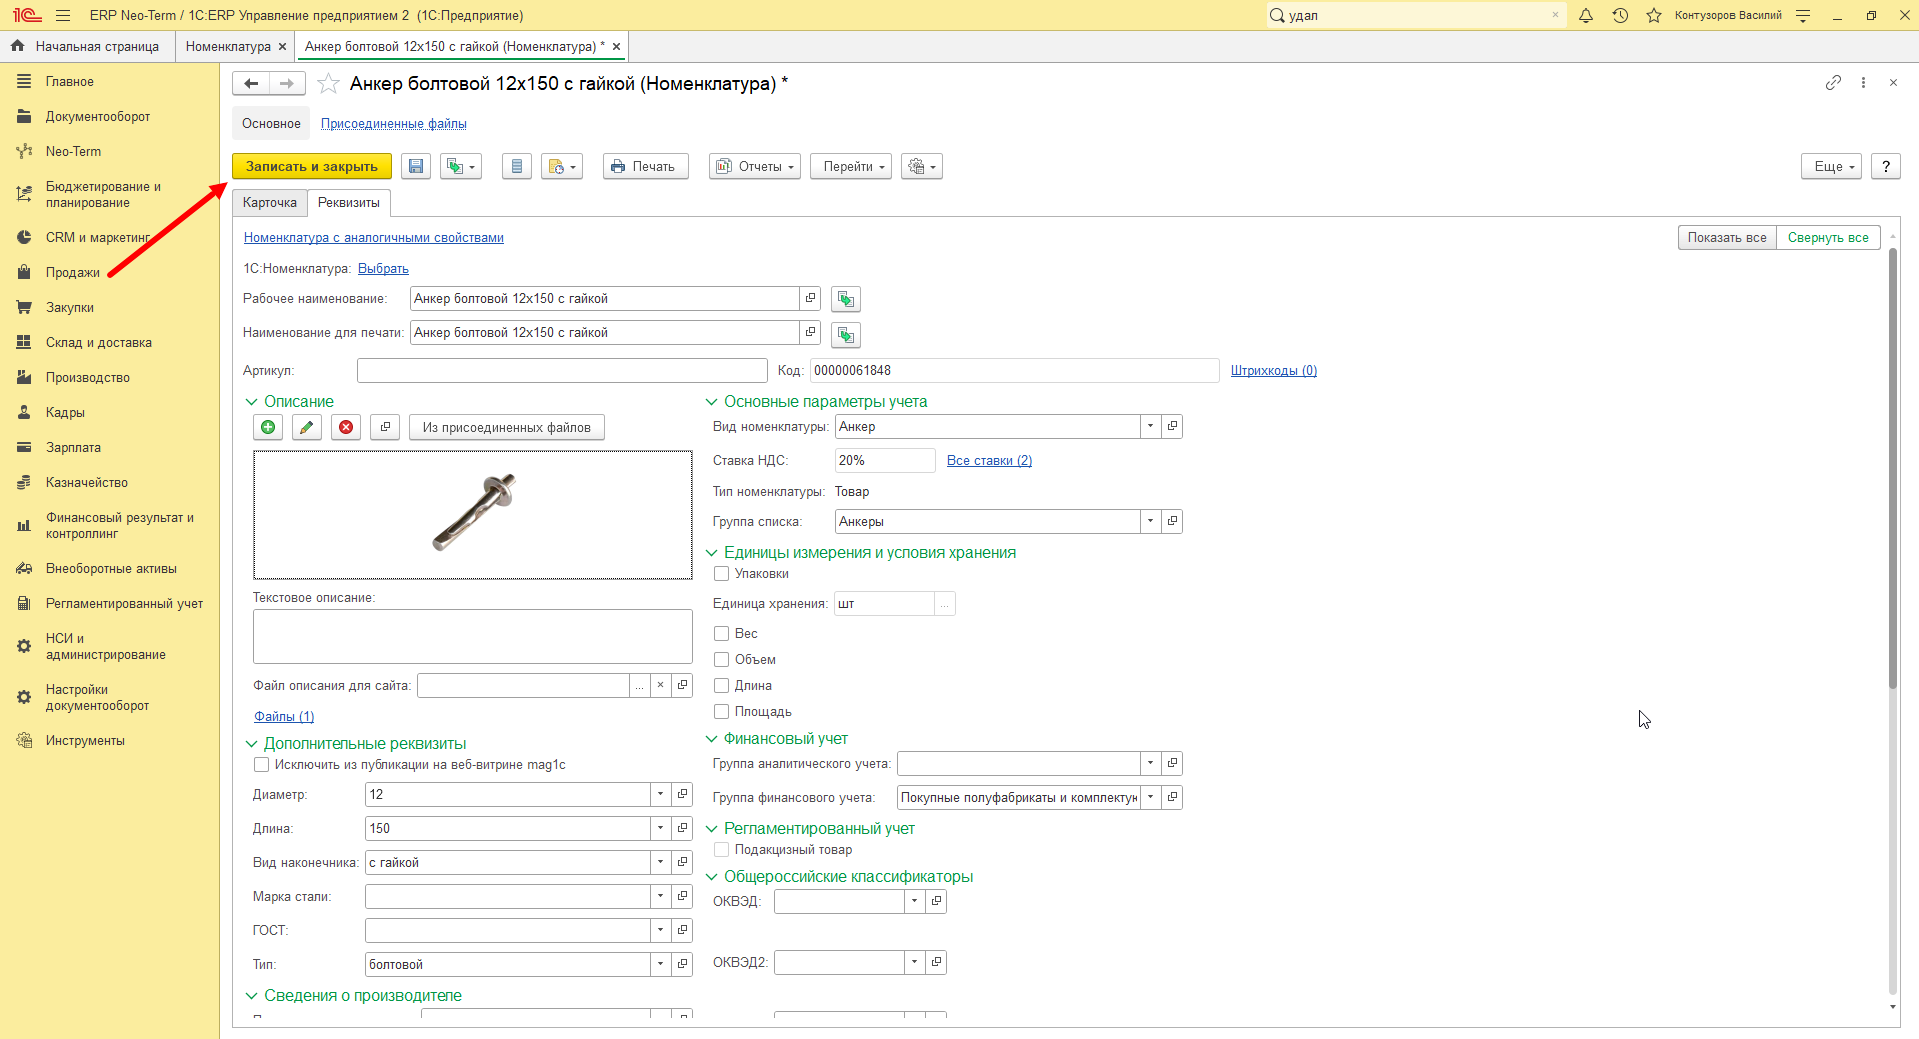The image size is (1919, 1039).
Task: Click the Печать button
Action: pos(646,167)
